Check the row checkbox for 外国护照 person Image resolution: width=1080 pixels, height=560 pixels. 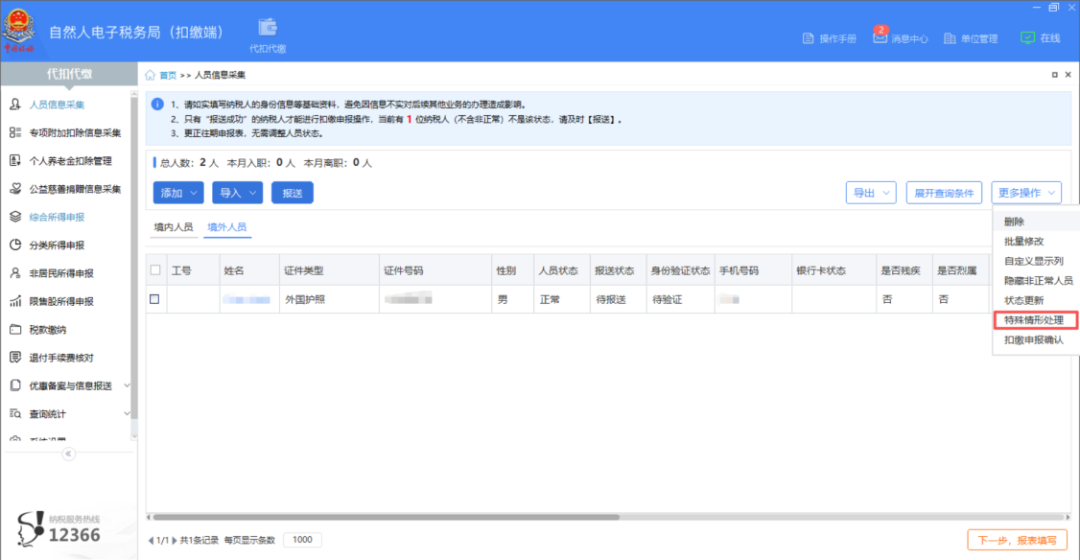155,299
